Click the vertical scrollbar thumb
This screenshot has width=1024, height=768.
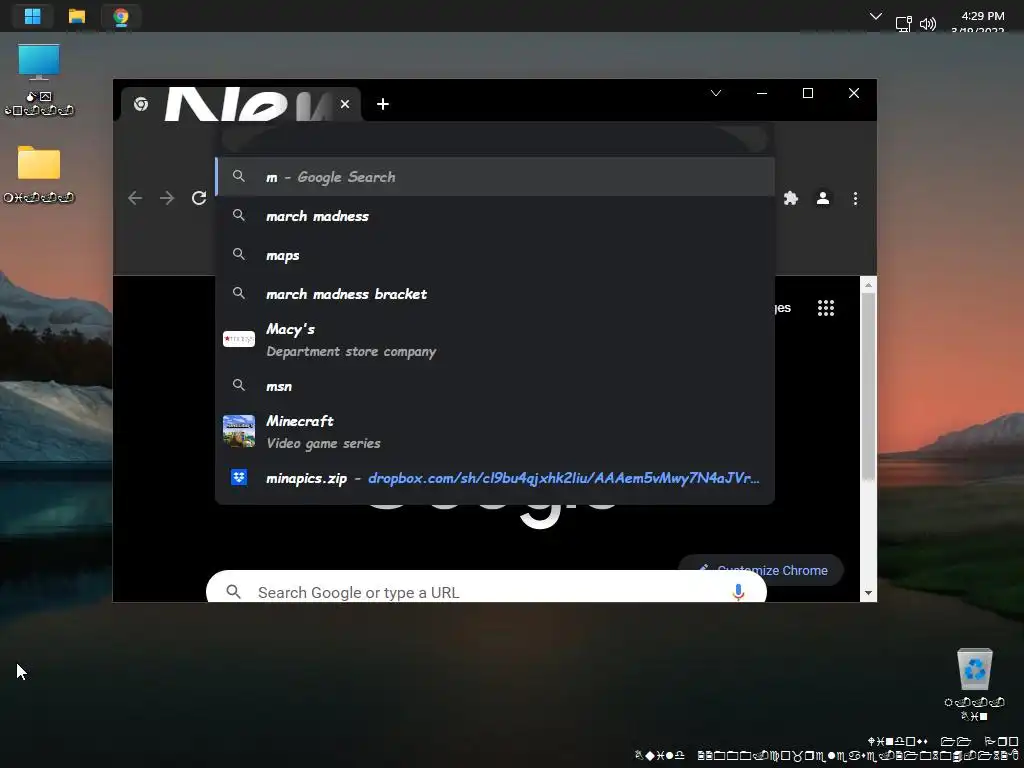coord(868,386)
